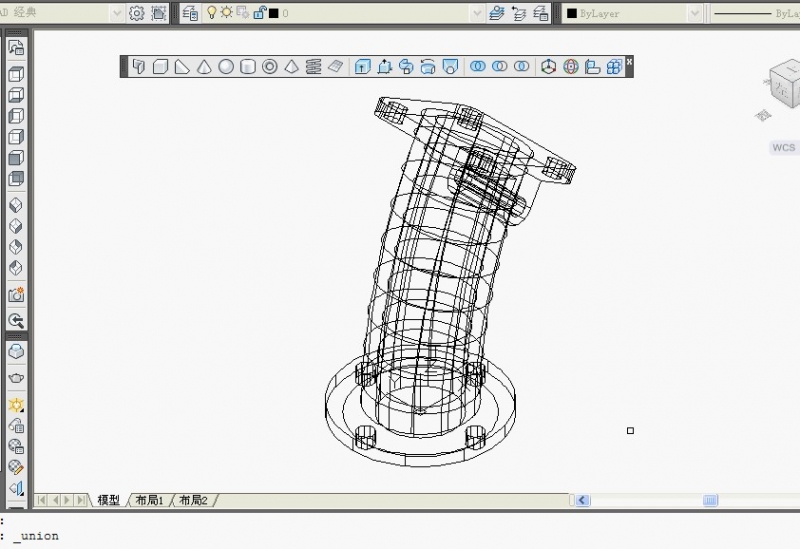Viewport: 800px width, 549px height.
Task: Click the Intersect boolean icon
Action: pyautogui.click(x=521, y=67)
